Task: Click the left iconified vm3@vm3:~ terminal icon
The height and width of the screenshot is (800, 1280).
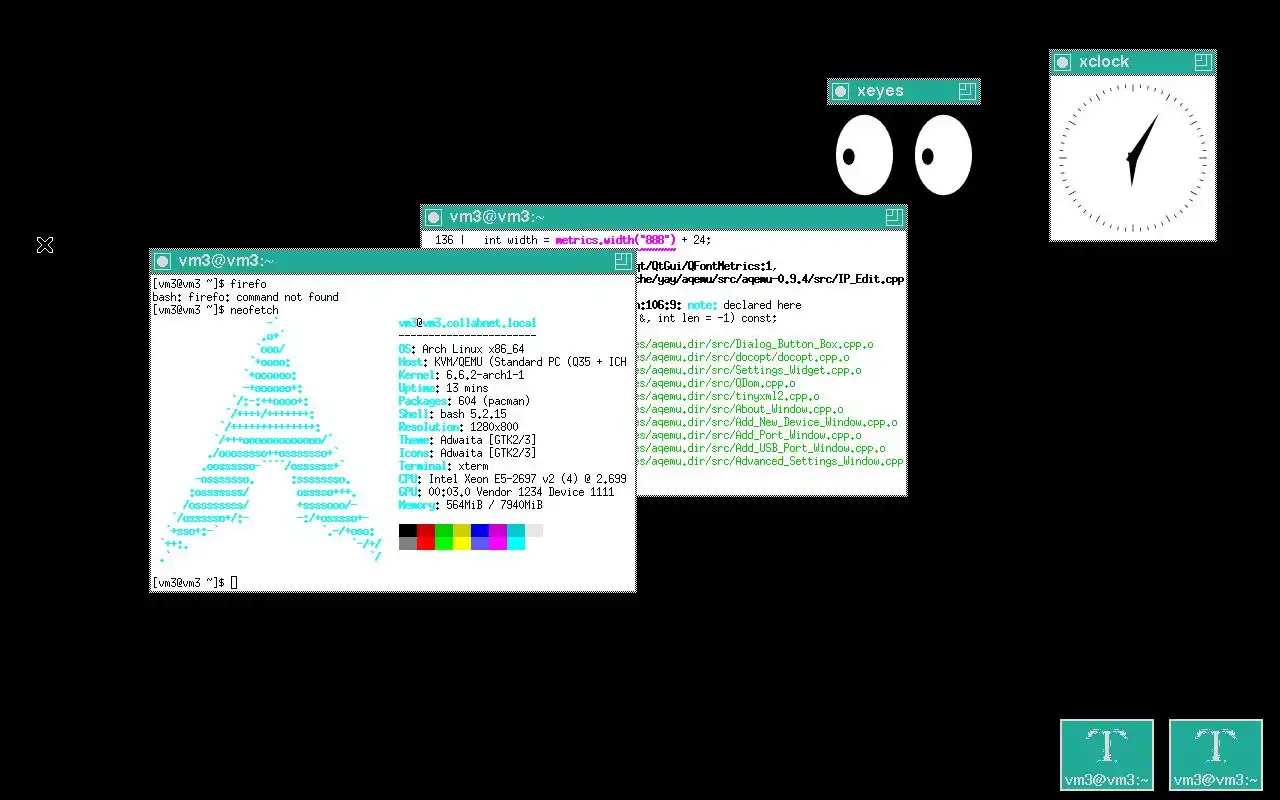Action: (x=1107, y=755)
